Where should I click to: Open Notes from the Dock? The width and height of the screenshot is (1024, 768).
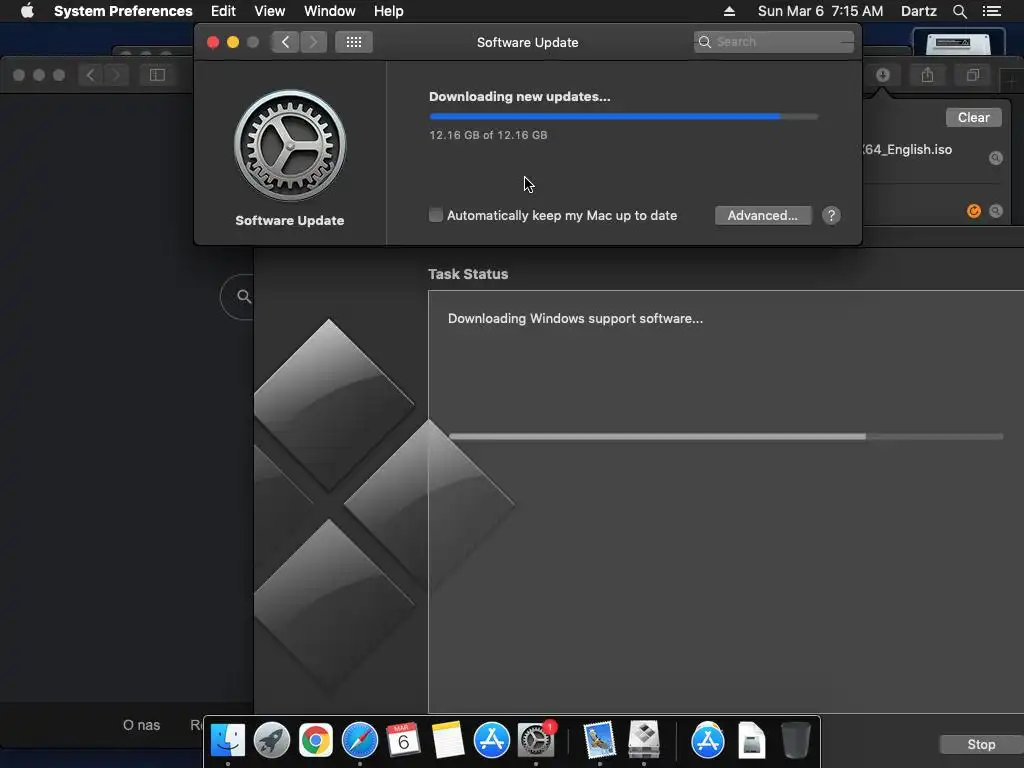[447, 741]
